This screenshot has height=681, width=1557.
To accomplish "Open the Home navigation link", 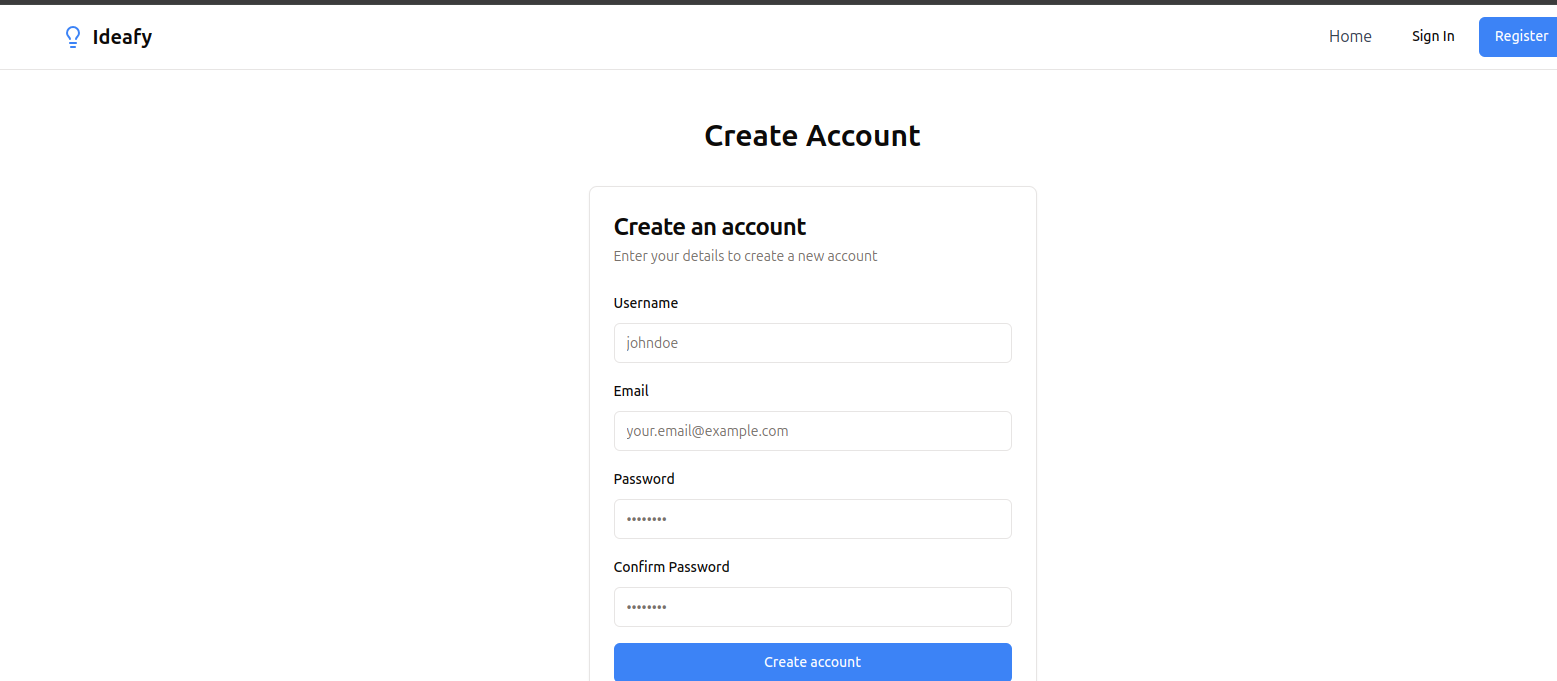I will coord(1350,36).
